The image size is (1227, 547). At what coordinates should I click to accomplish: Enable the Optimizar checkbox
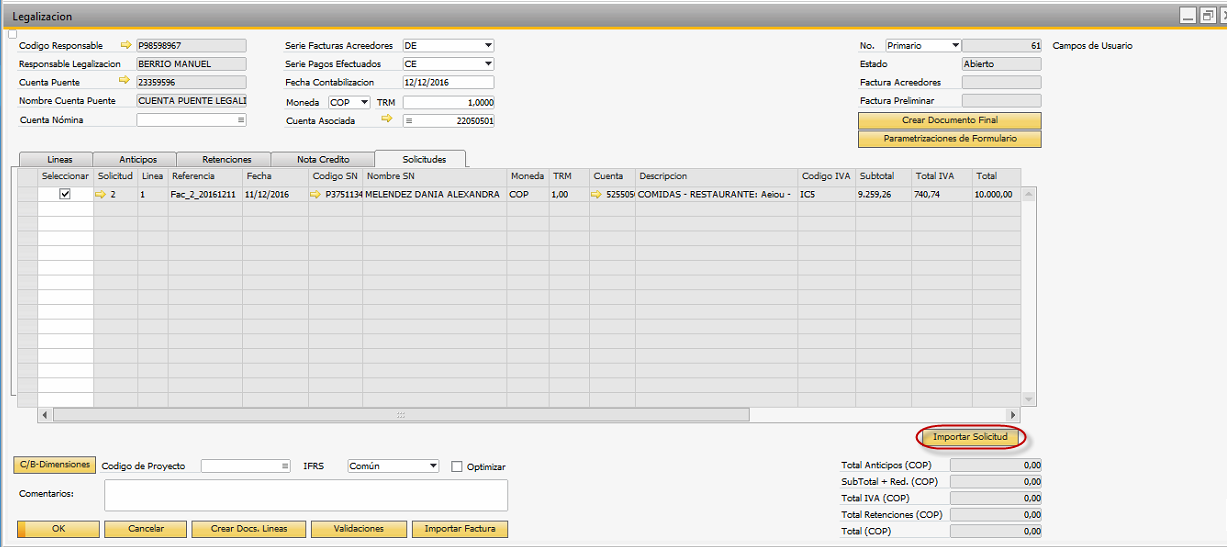[457, 467]
